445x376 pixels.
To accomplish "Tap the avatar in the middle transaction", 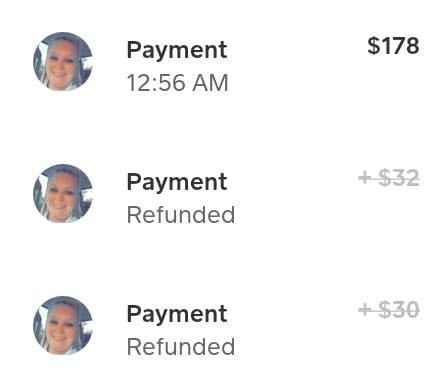I will [63, 193].
